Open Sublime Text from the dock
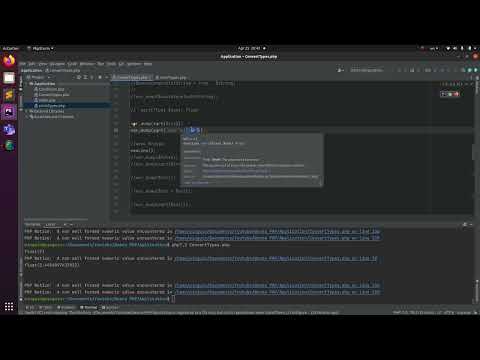The image size is (480, 360). pyautogui.click(x=9, y=95)
